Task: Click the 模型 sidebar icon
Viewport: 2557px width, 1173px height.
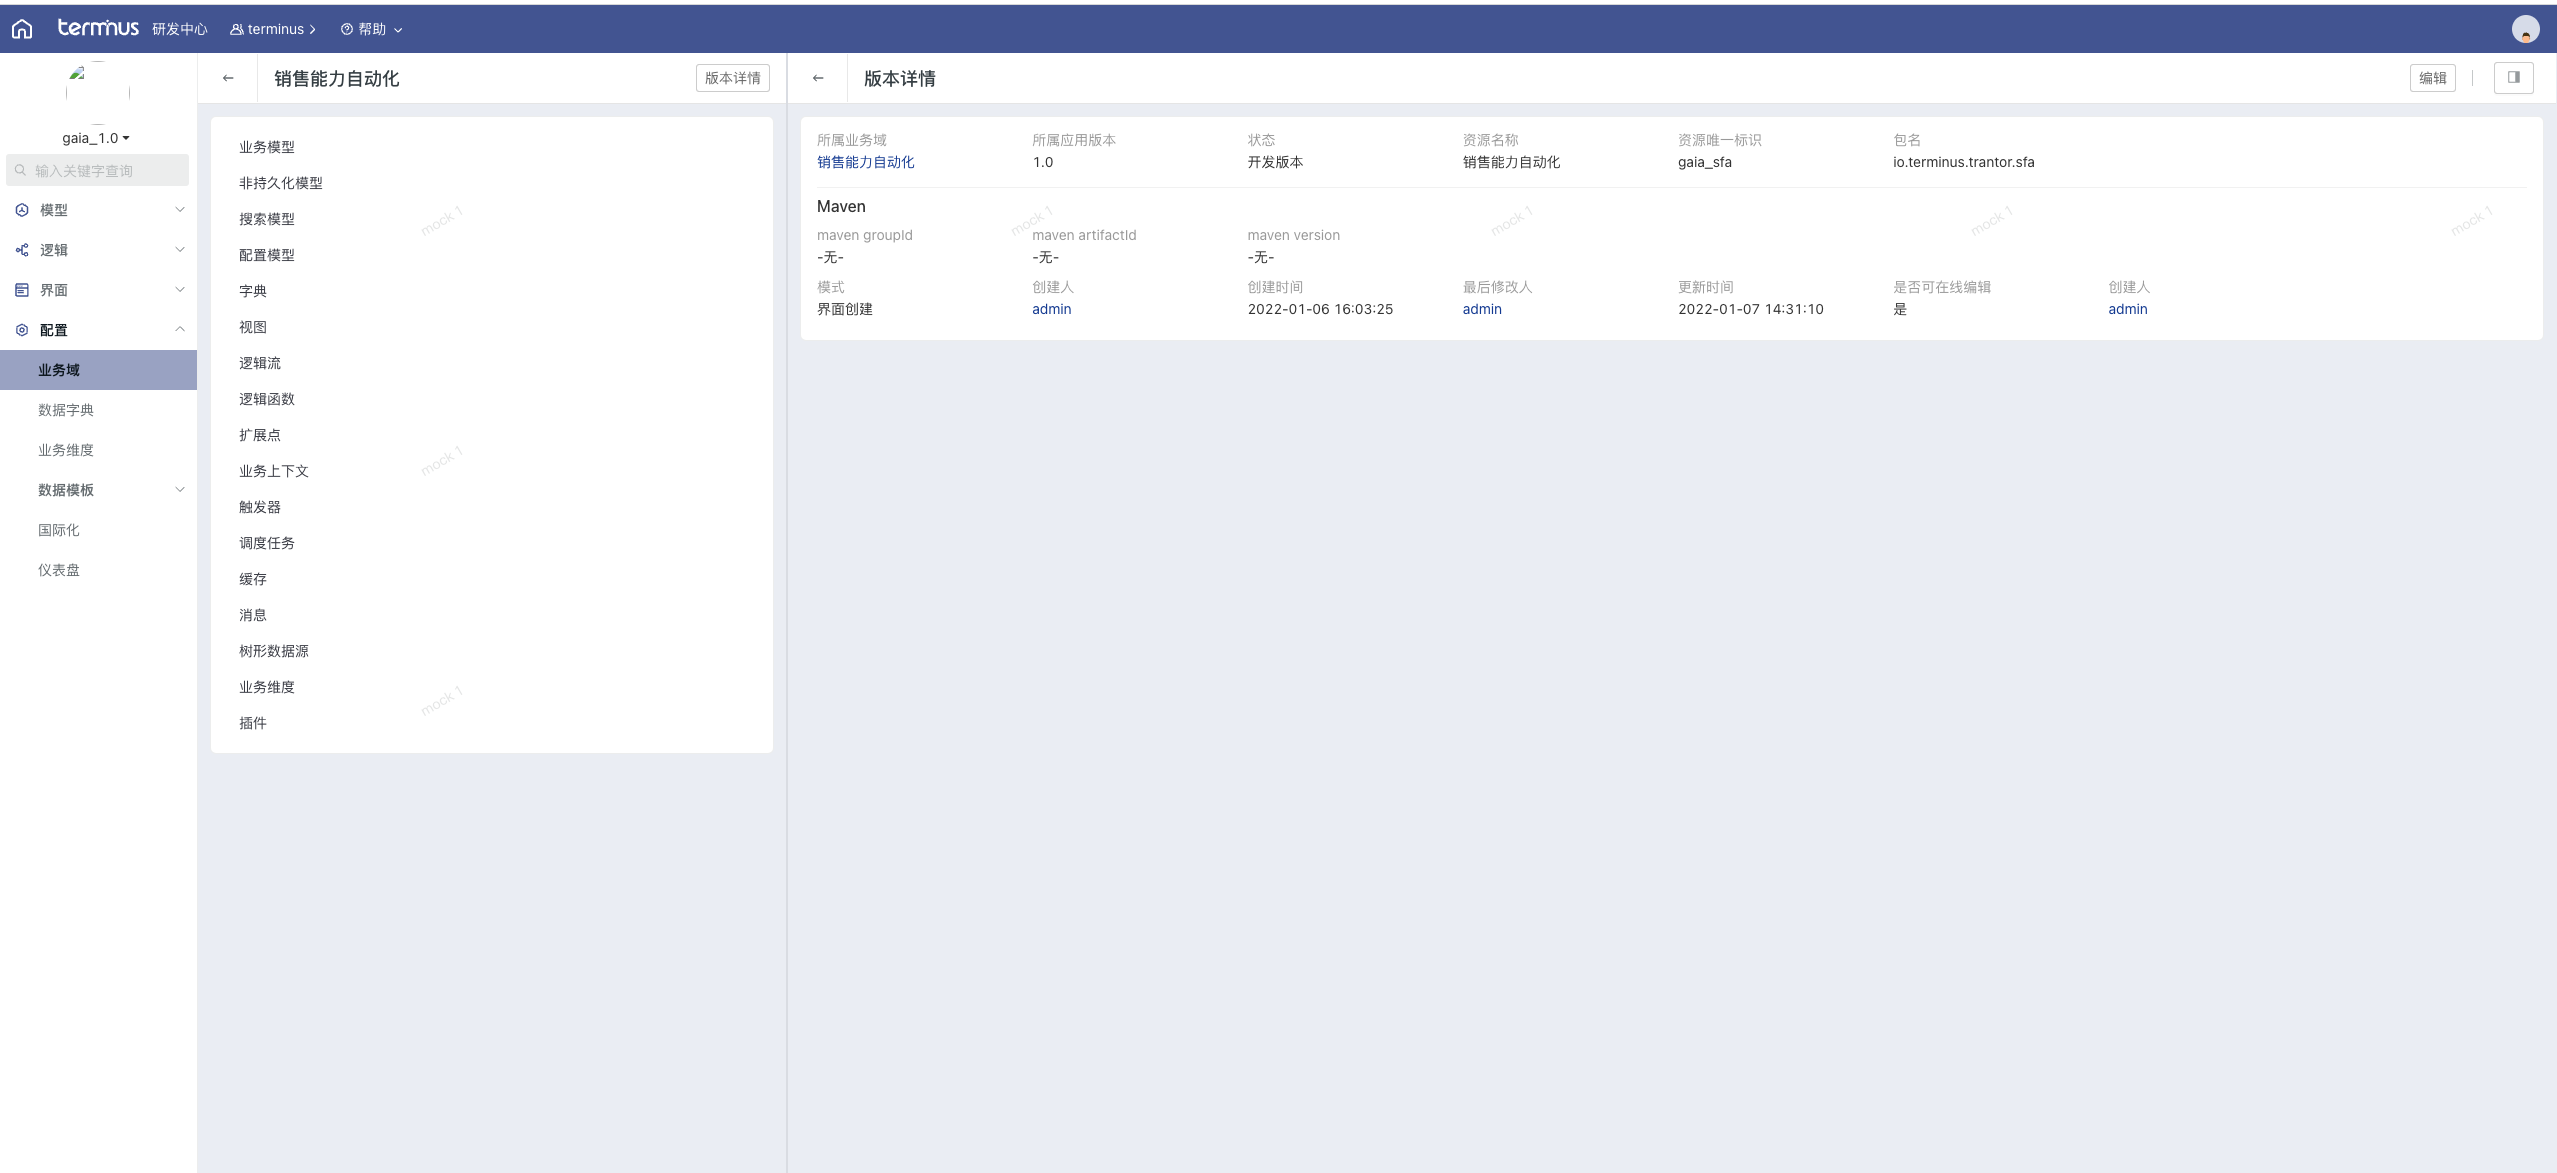Action: click(22, 210)
